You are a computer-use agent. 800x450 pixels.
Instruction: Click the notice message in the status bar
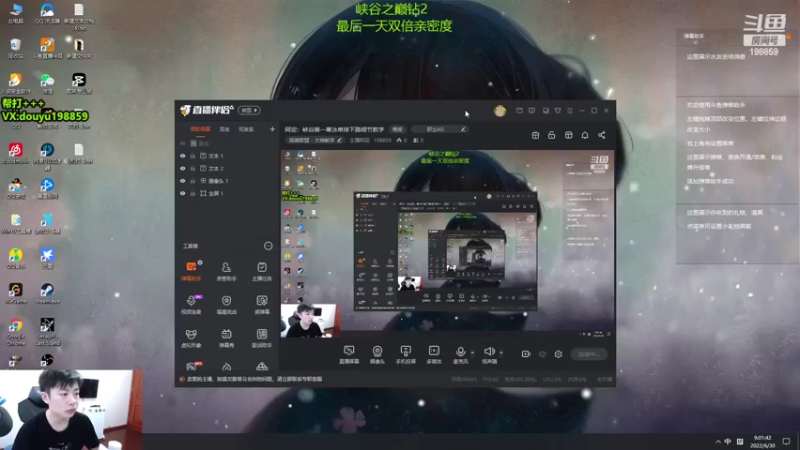point(254,379)
